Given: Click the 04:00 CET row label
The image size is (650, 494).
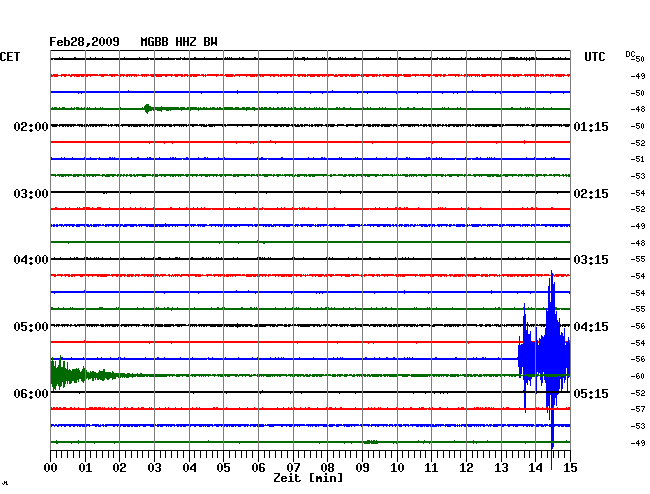Looking at the screenshot, I should coord(31,260).
